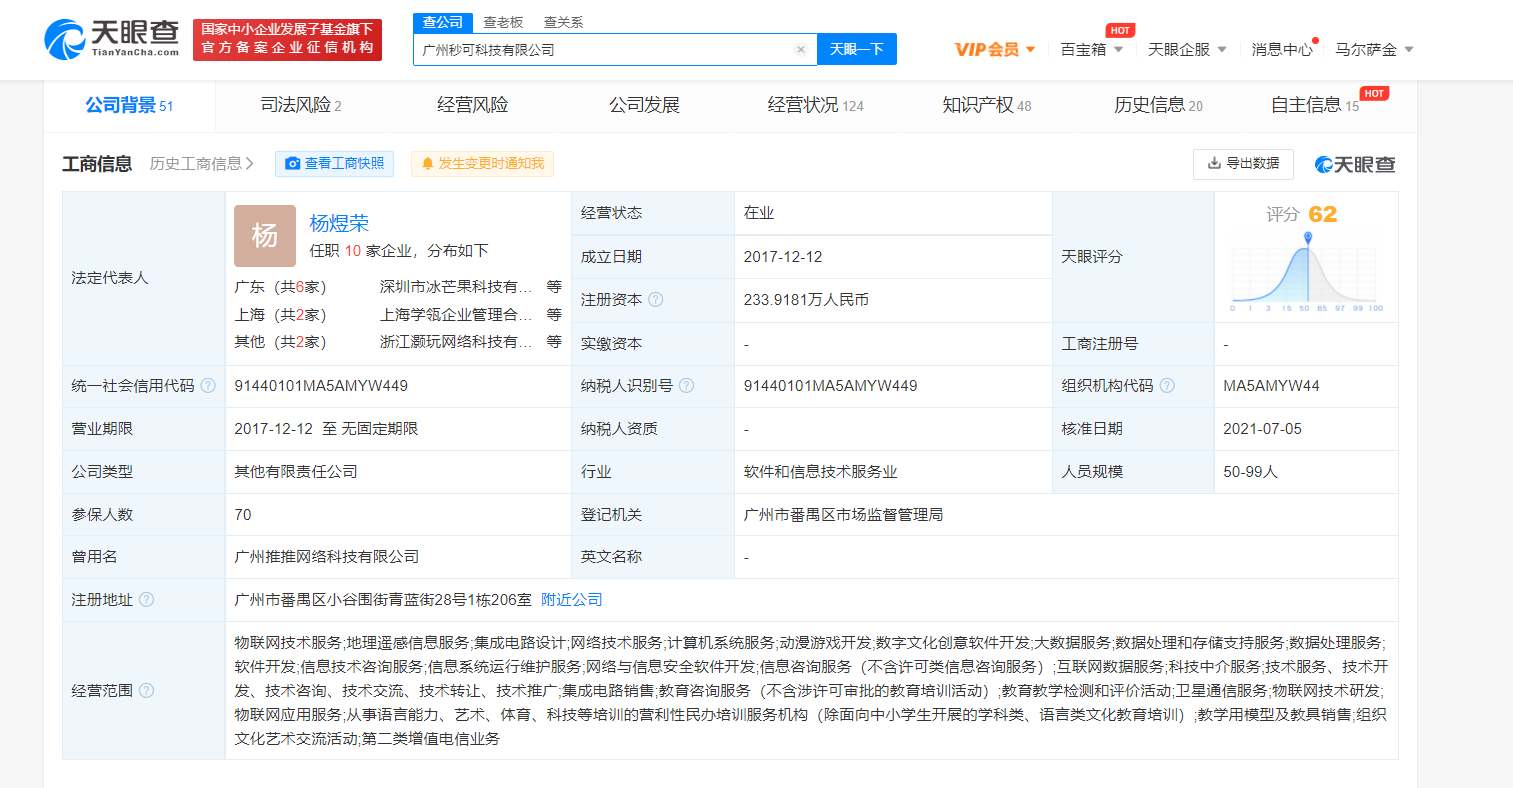Open legal representative 杨煜荣 profile link
Image resolution: width=1513 pixels, height=788 pixels.
click(x=339, y=223)
